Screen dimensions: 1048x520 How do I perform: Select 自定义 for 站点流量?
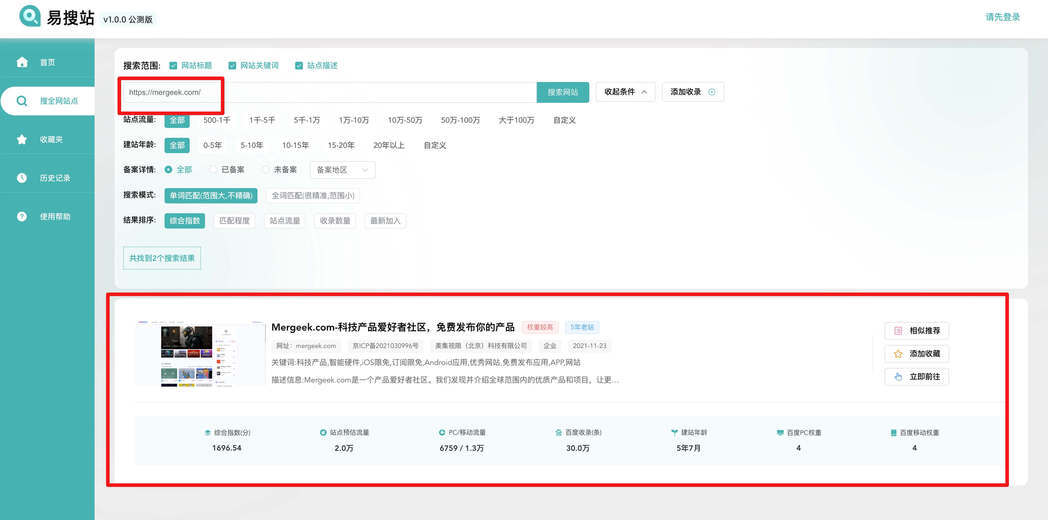click(x=565, y=120)
